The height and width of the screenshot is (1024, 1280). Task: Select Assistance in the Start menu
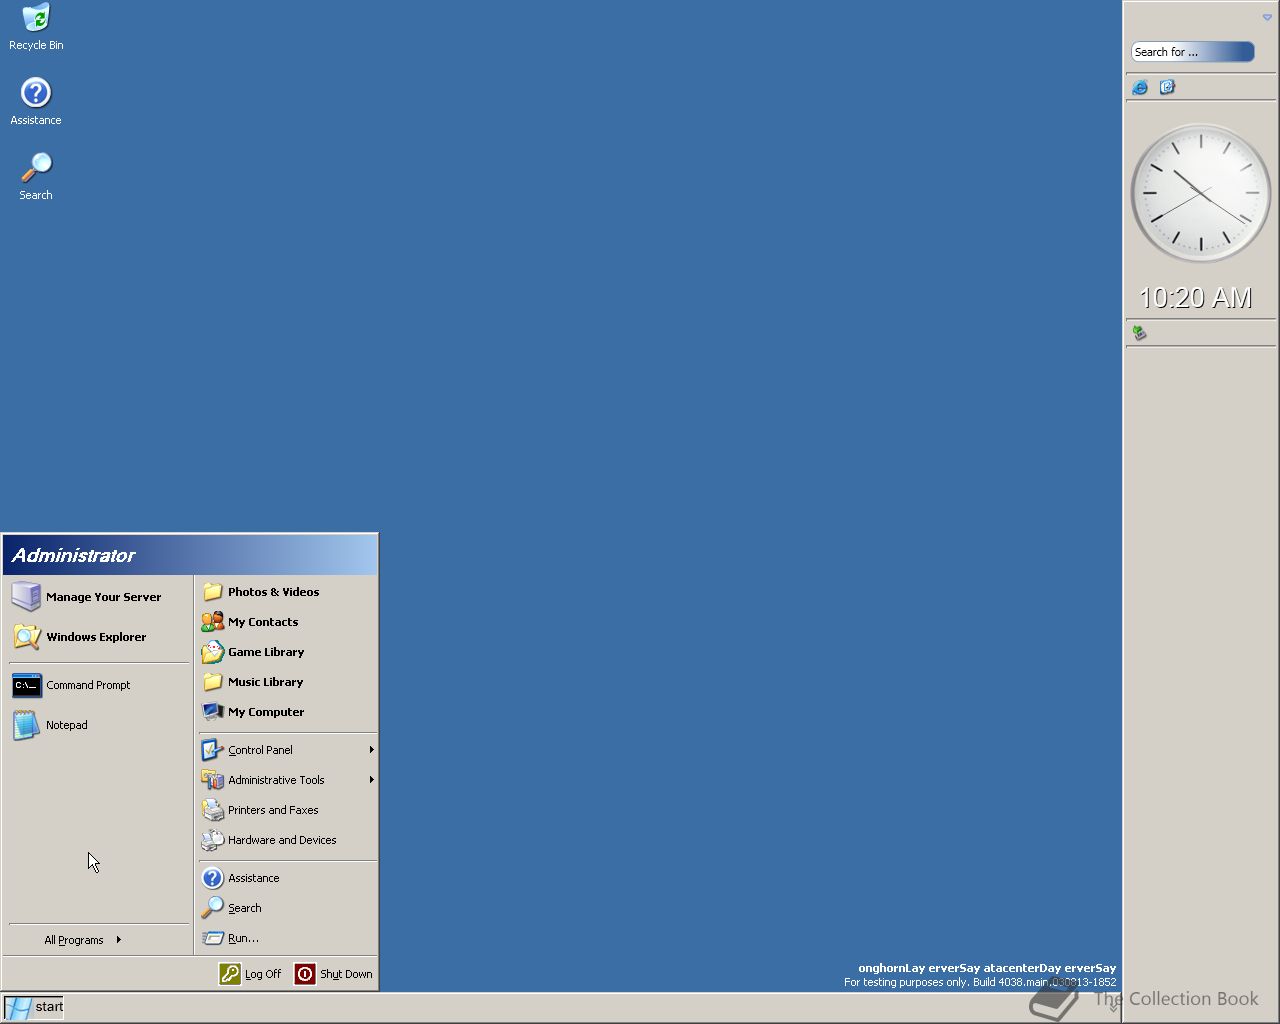point(287,878)
